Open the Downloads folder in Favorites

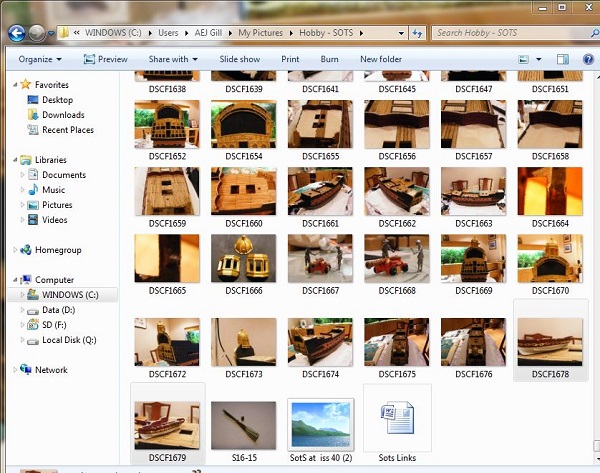click(62, 115)
